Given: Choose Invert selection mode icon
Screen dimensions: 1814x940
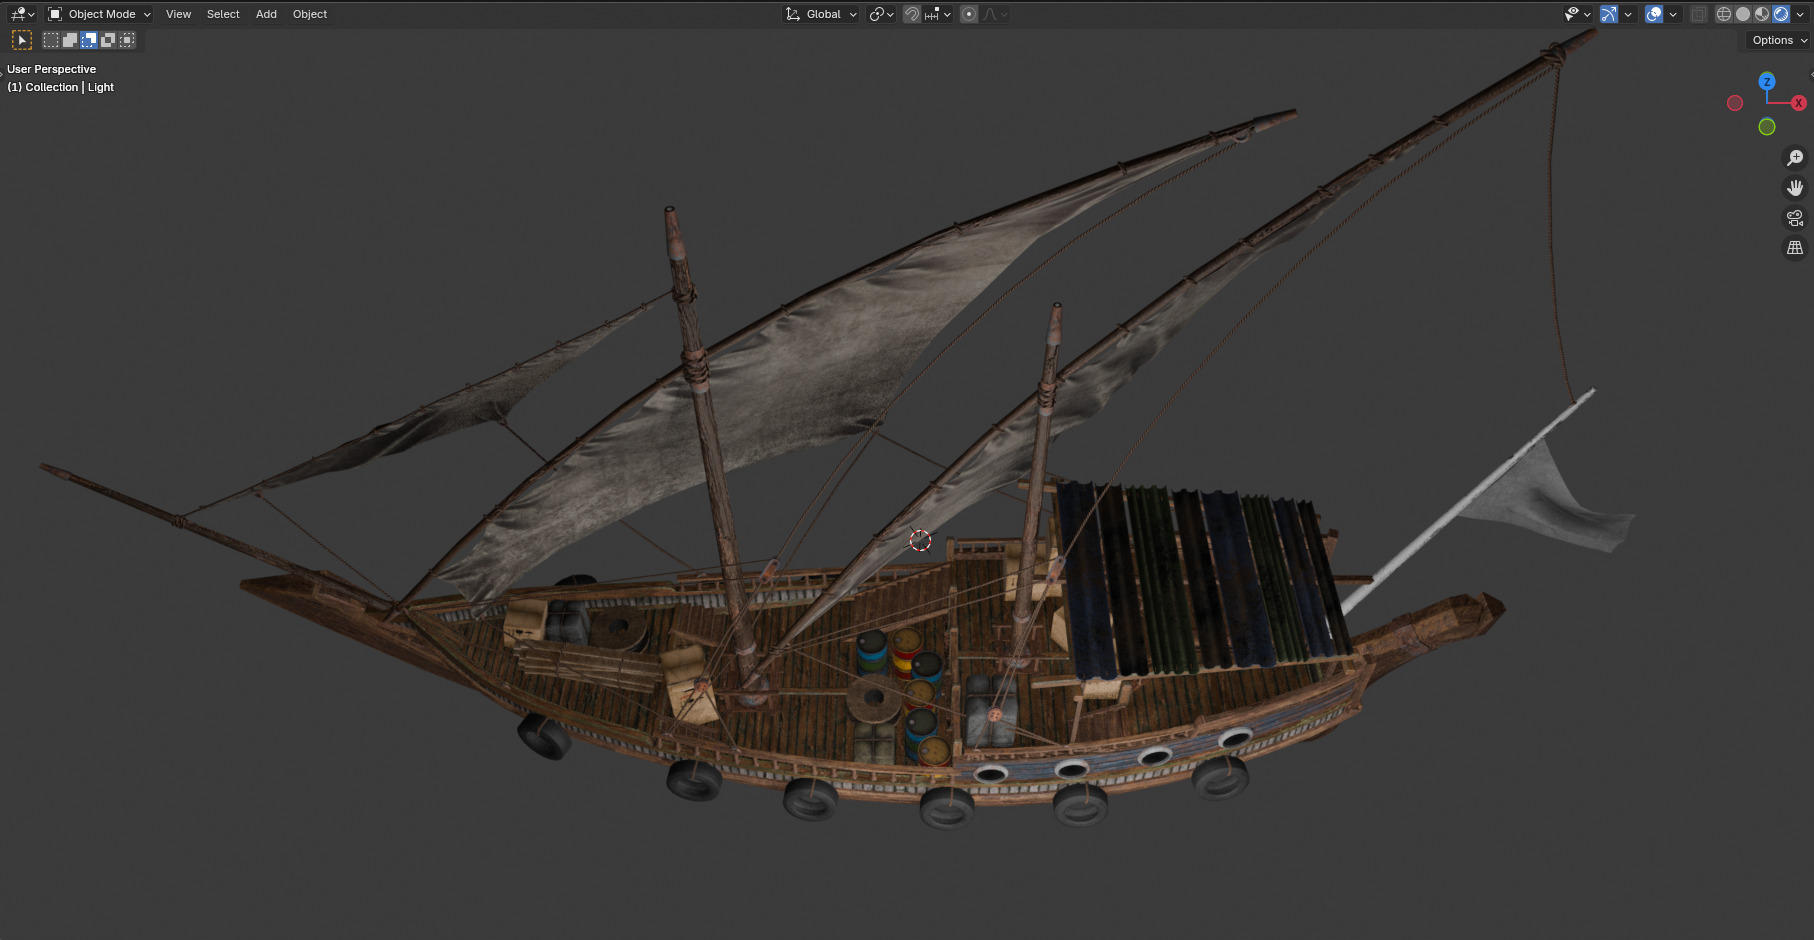Looking at the screenshot, I should pyautogui.click(x=108, y=40).
